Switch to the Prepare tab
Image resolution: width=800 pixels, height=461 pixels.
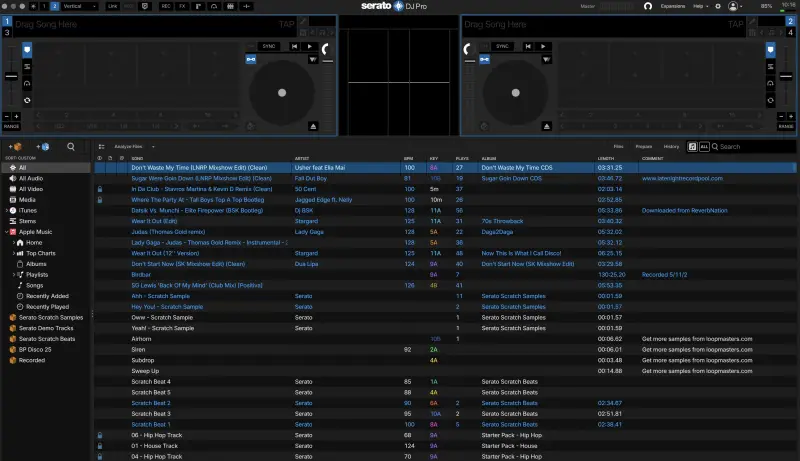[644, 147]
